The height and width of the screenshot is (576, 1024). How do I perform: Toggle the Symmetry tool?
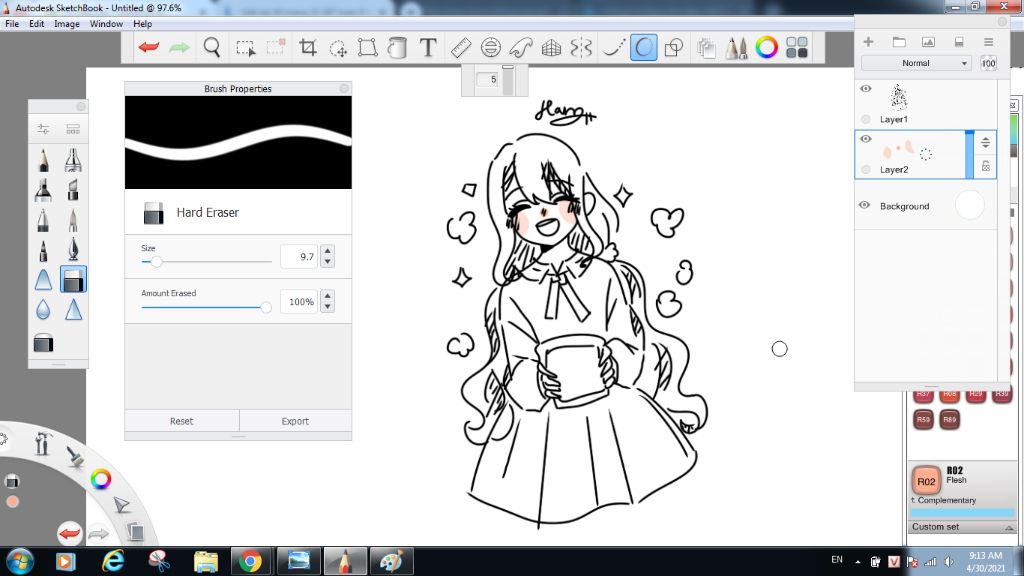[581, 47]
